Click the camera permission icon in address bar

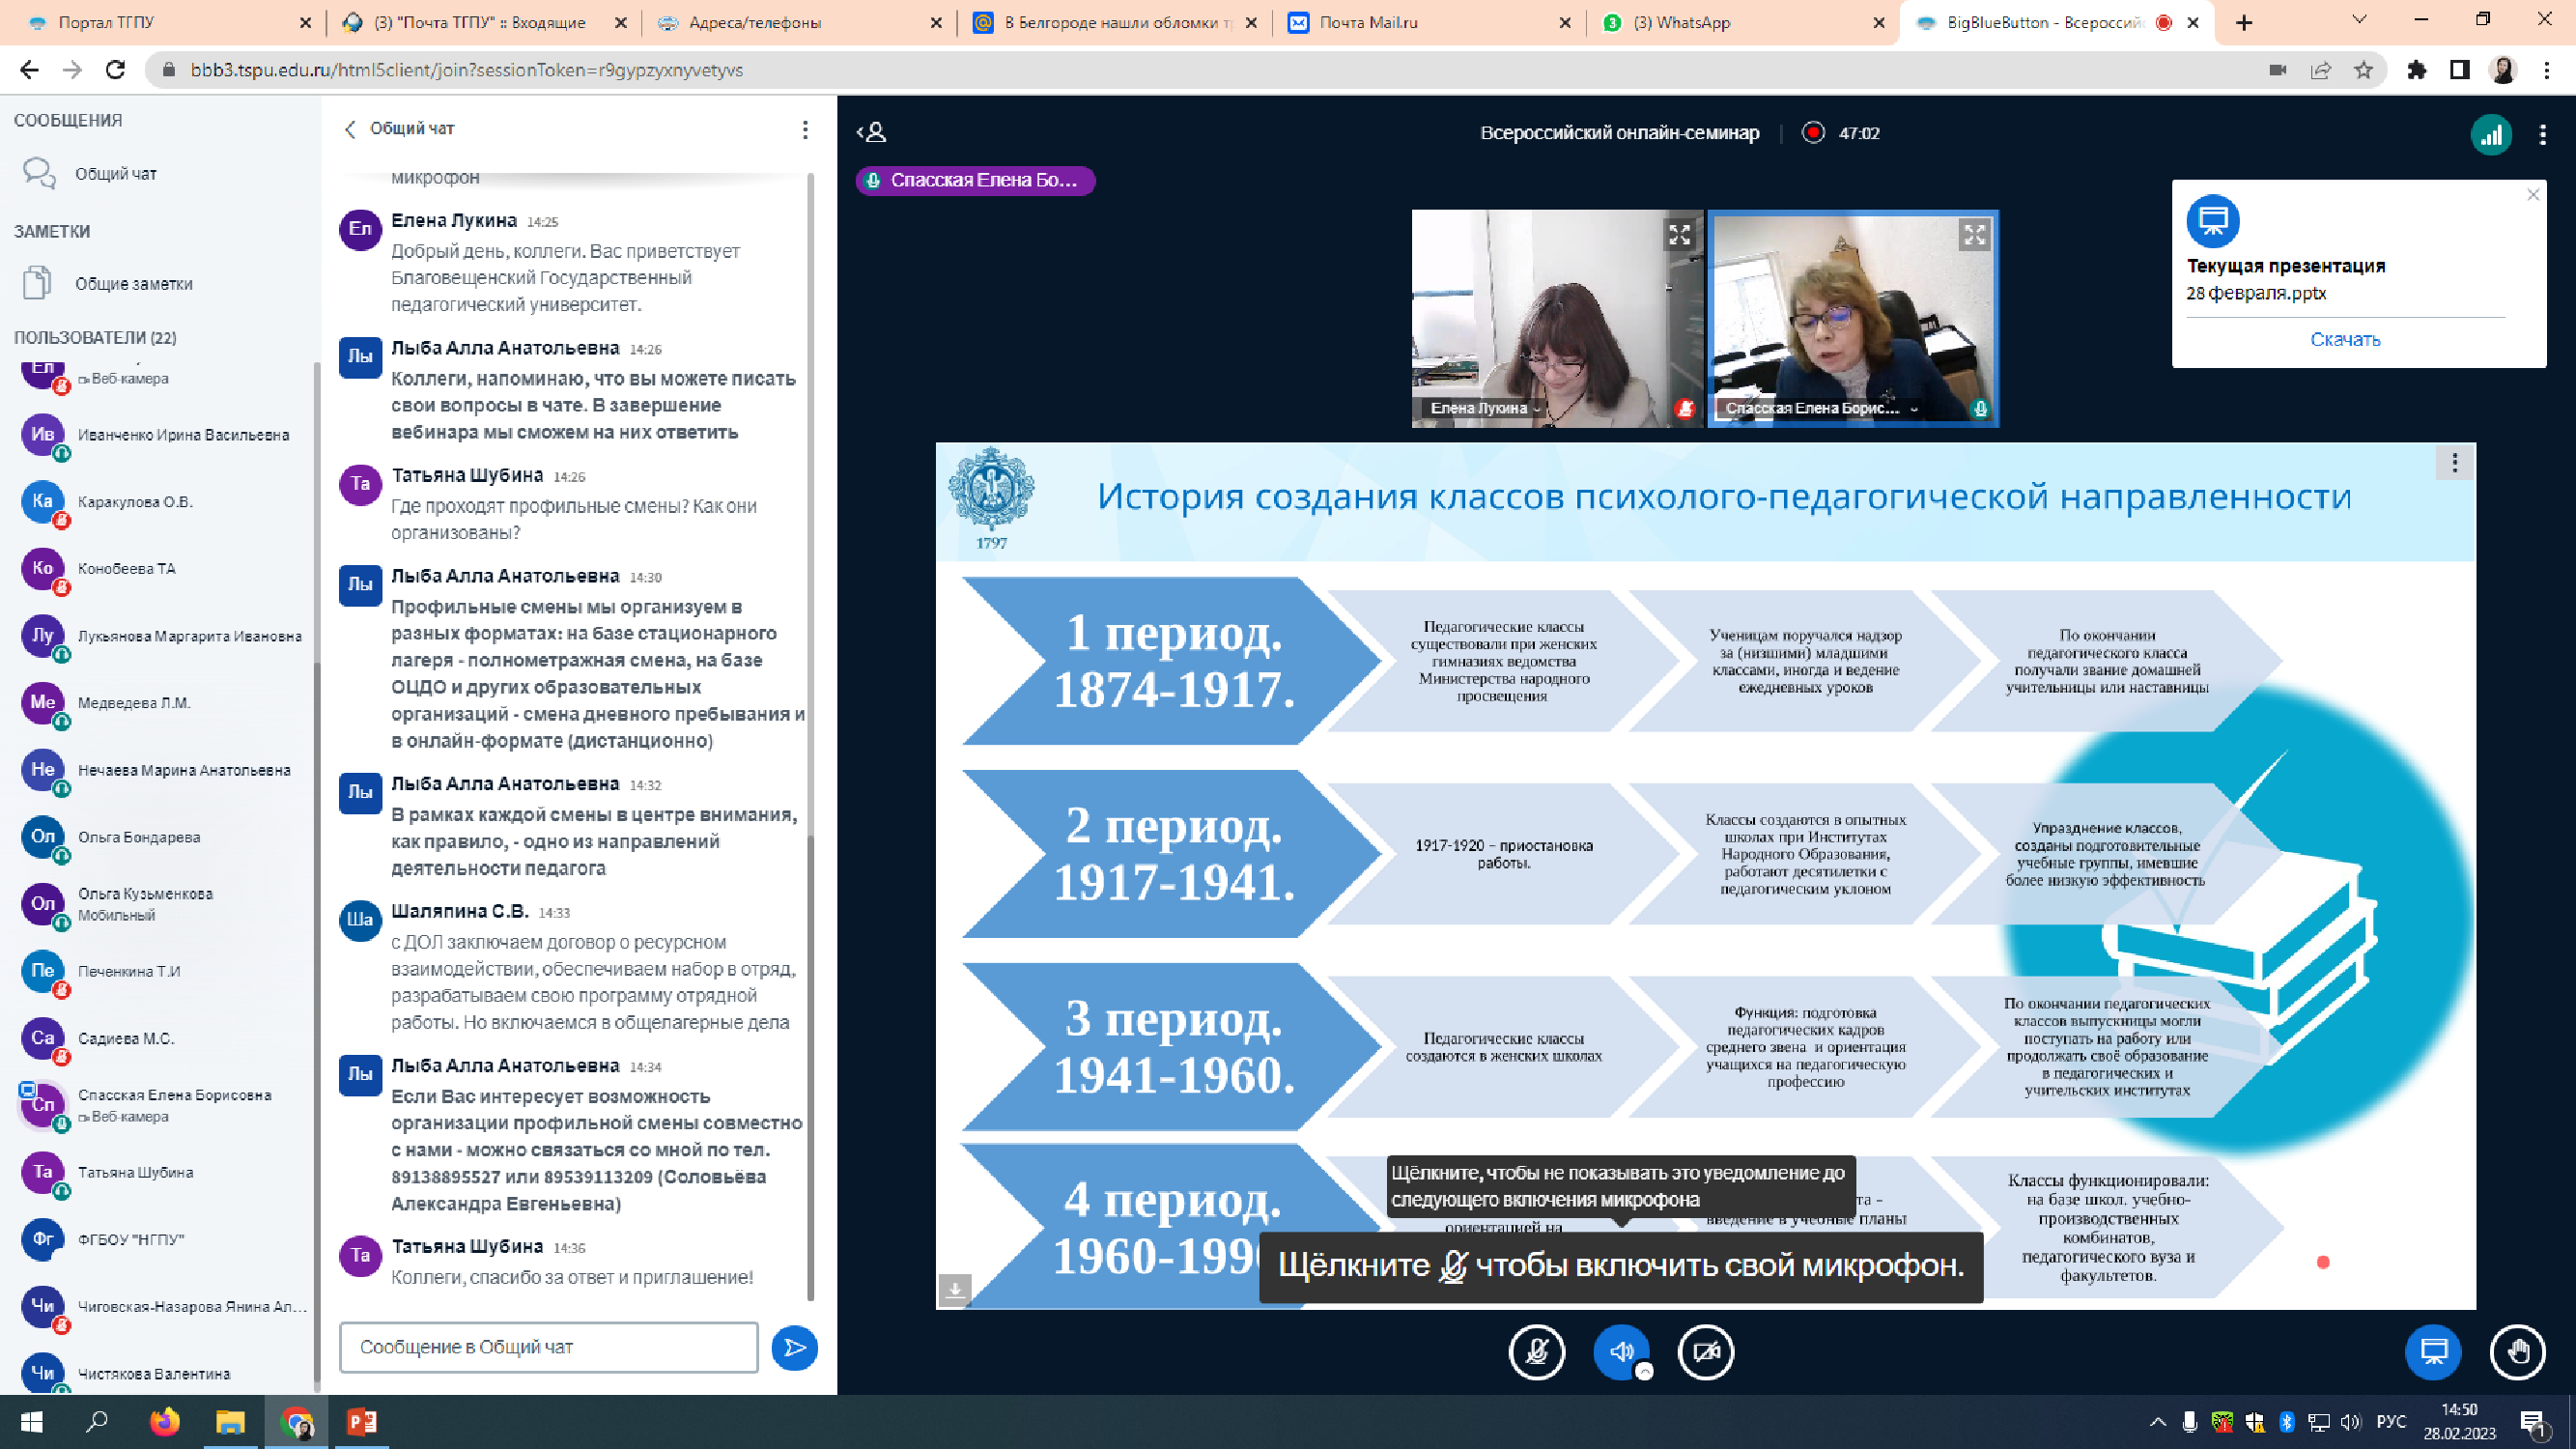(x=2278, y=69)
